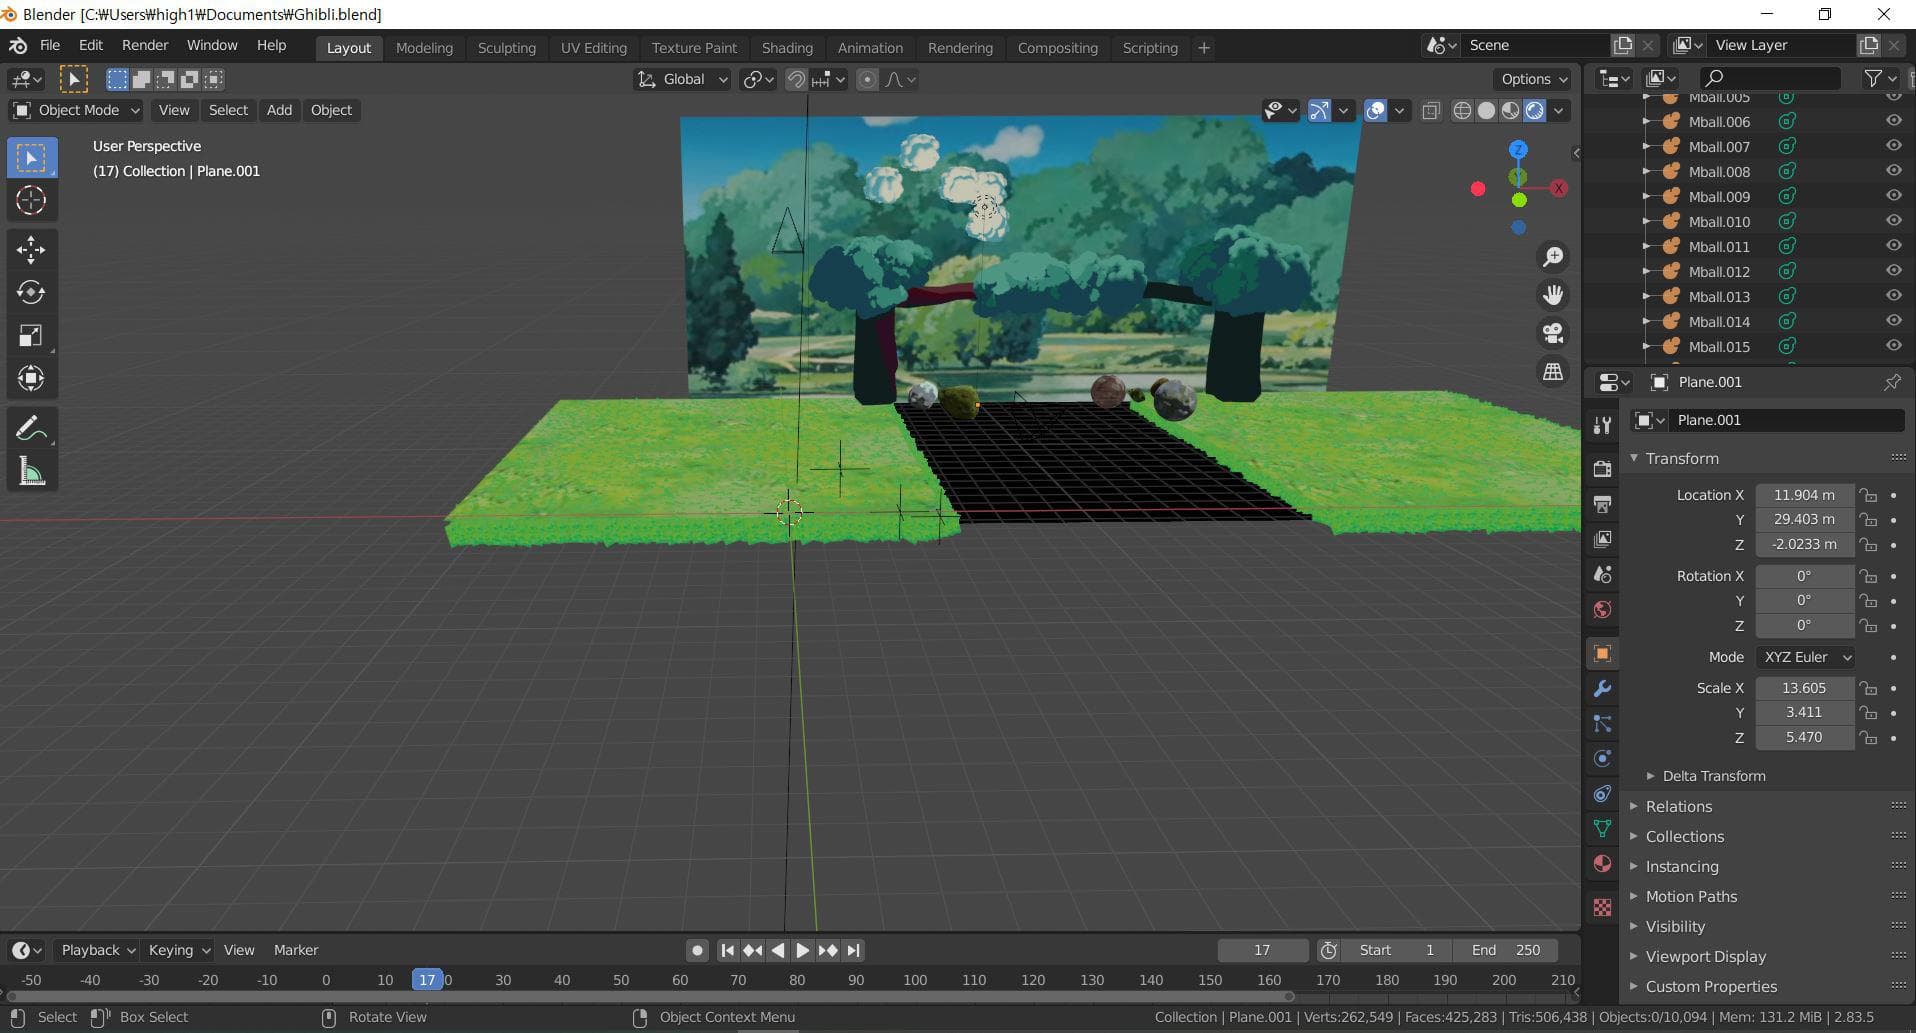Open the Object Mode dropdown
The width and height of the screenshot is (1916, 1033).
76,110
